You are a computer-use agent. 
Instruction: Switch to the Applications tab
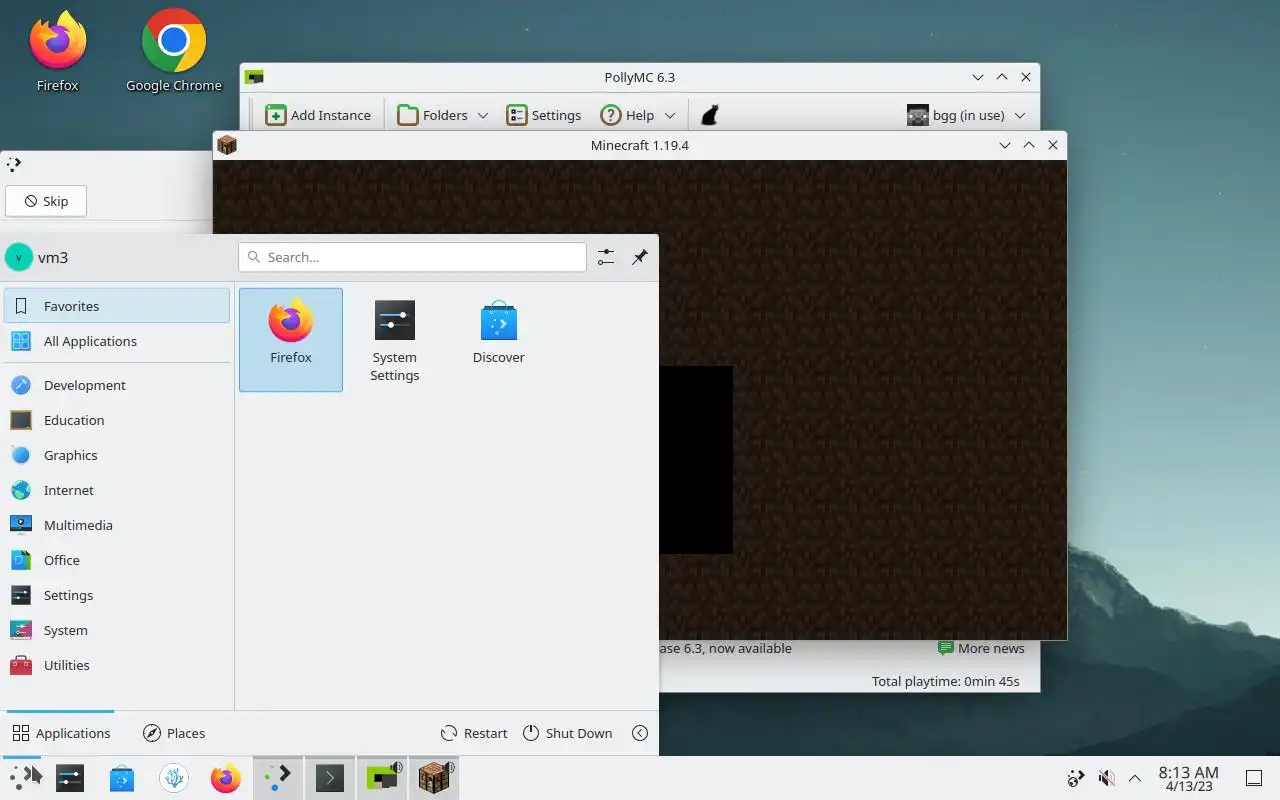click(61, 733)
